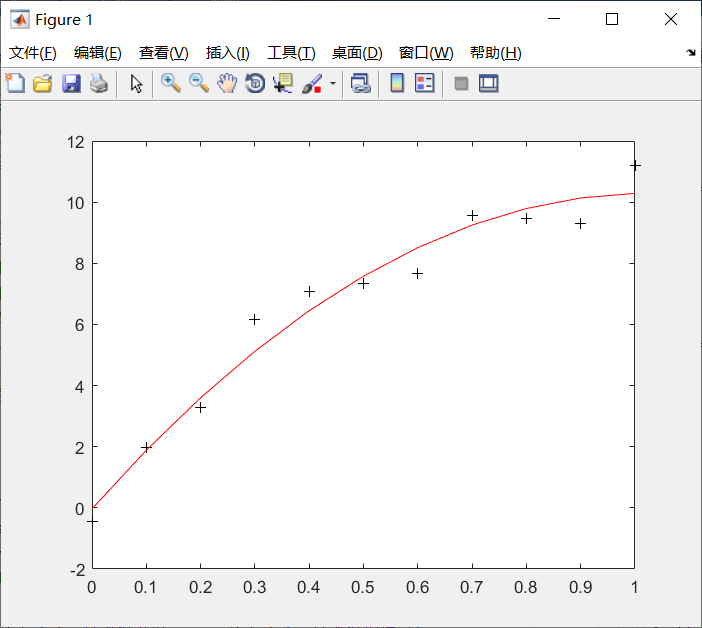Click the Hide Plot Tools icon
This screenshot has width=702, height=628.
click(461, 83)
